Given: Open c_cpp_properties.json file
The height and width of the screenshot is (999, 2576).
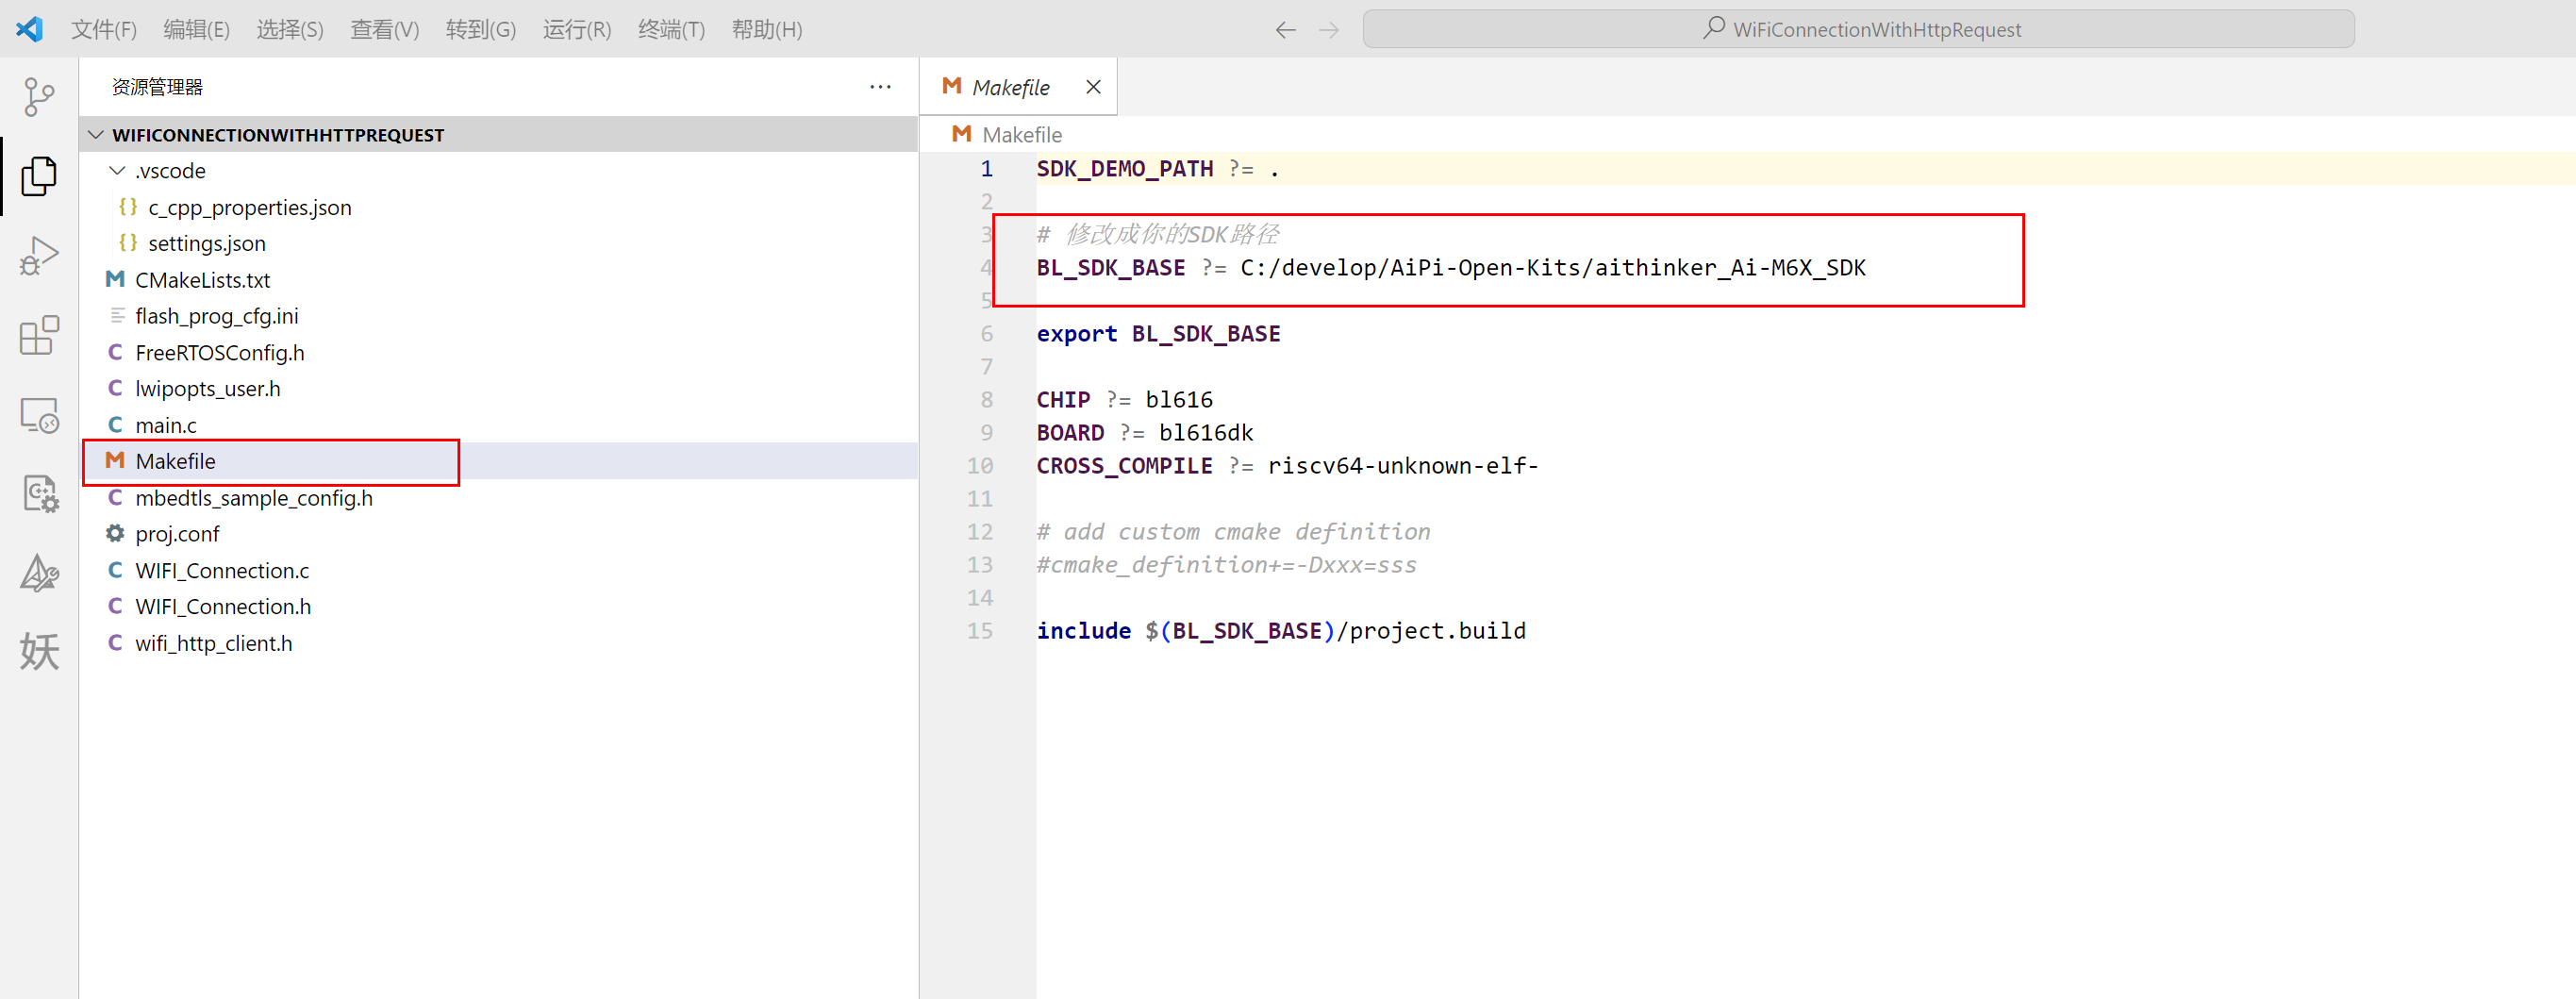Looking at the screenshot, I should (x=498, y=208).
